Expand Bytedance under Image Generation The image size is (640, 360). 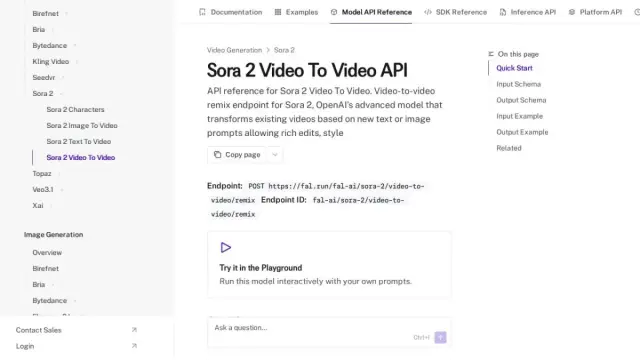point(49,300)
